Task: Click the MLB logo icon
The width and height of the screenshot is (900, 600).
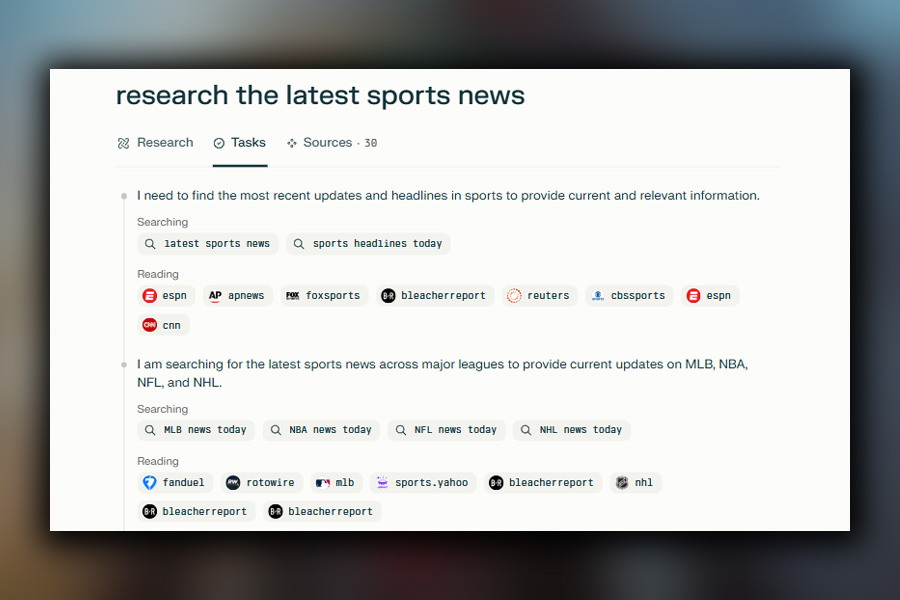Action: pyautogui.click(x=323, y=483)
